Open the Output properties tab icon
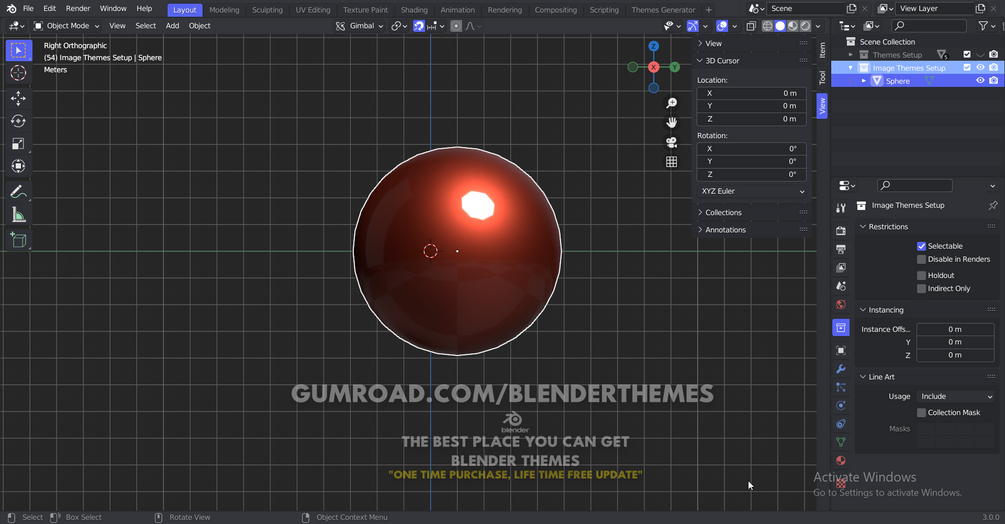 (841, 249)
